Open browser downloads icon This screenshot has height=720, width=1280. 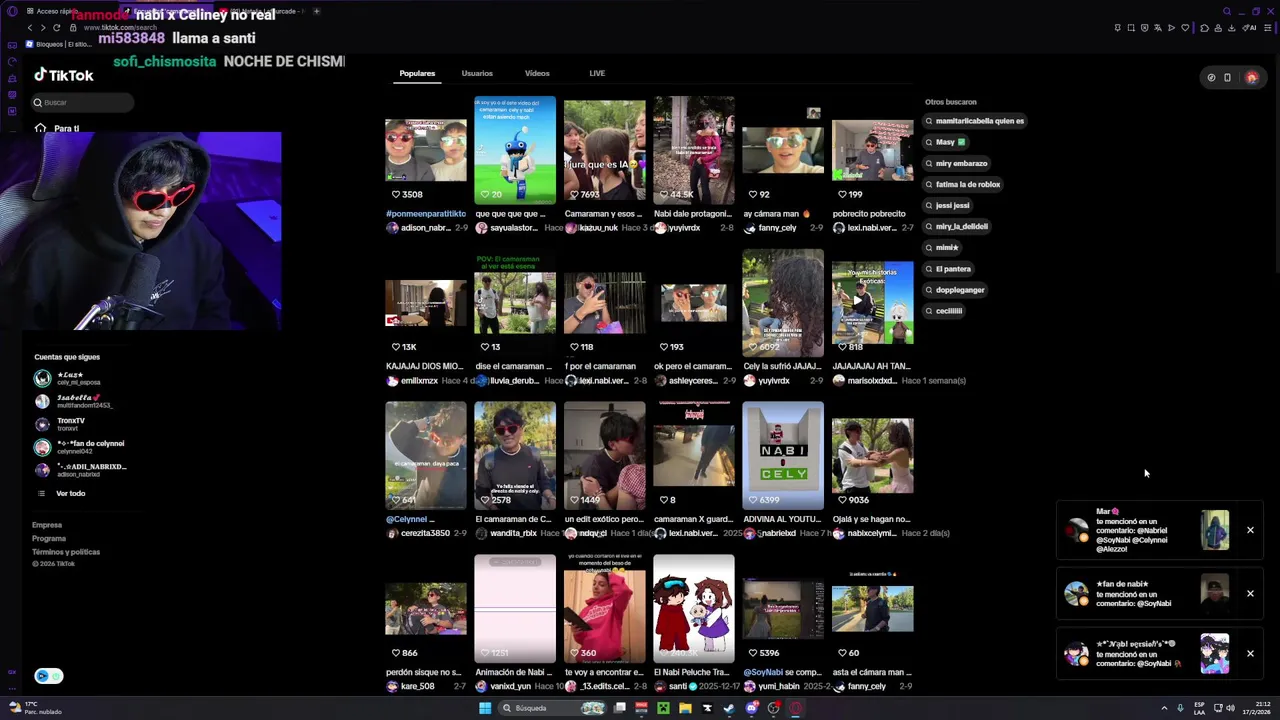(1232, 28)
